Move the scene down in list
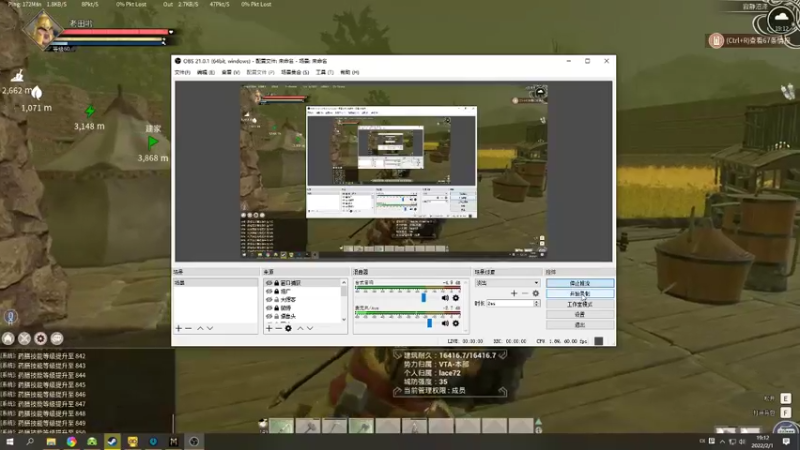 (210, 329)
